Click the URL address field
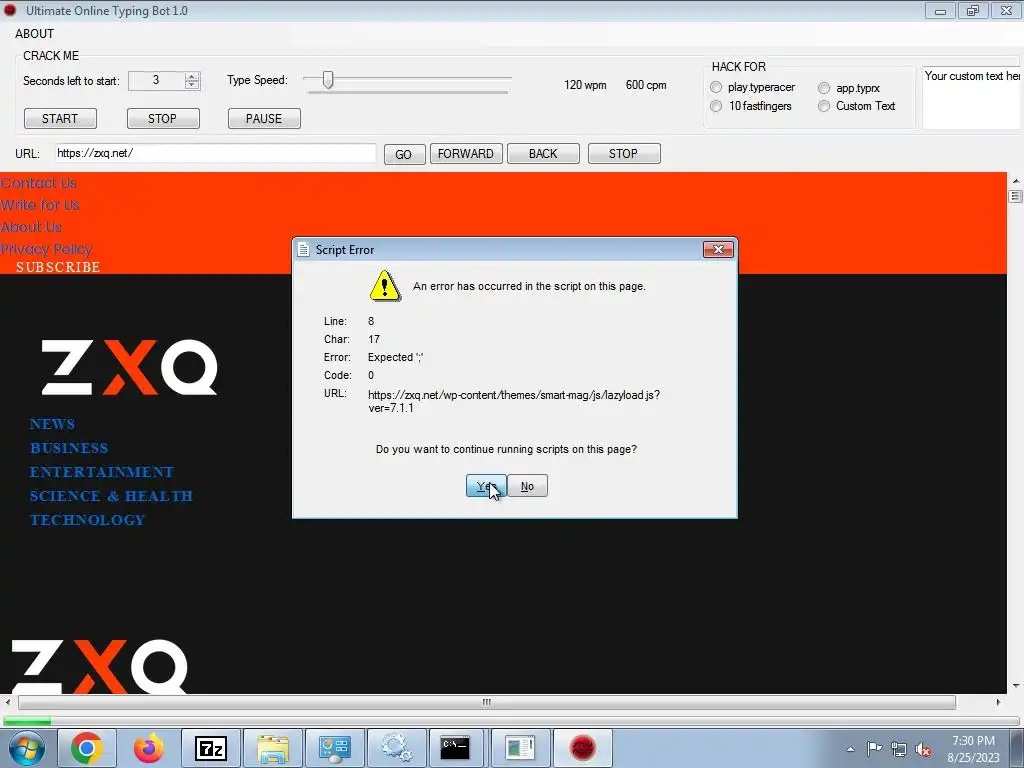The width and height of the screenshot is (1024, 768). pos(215,153)
